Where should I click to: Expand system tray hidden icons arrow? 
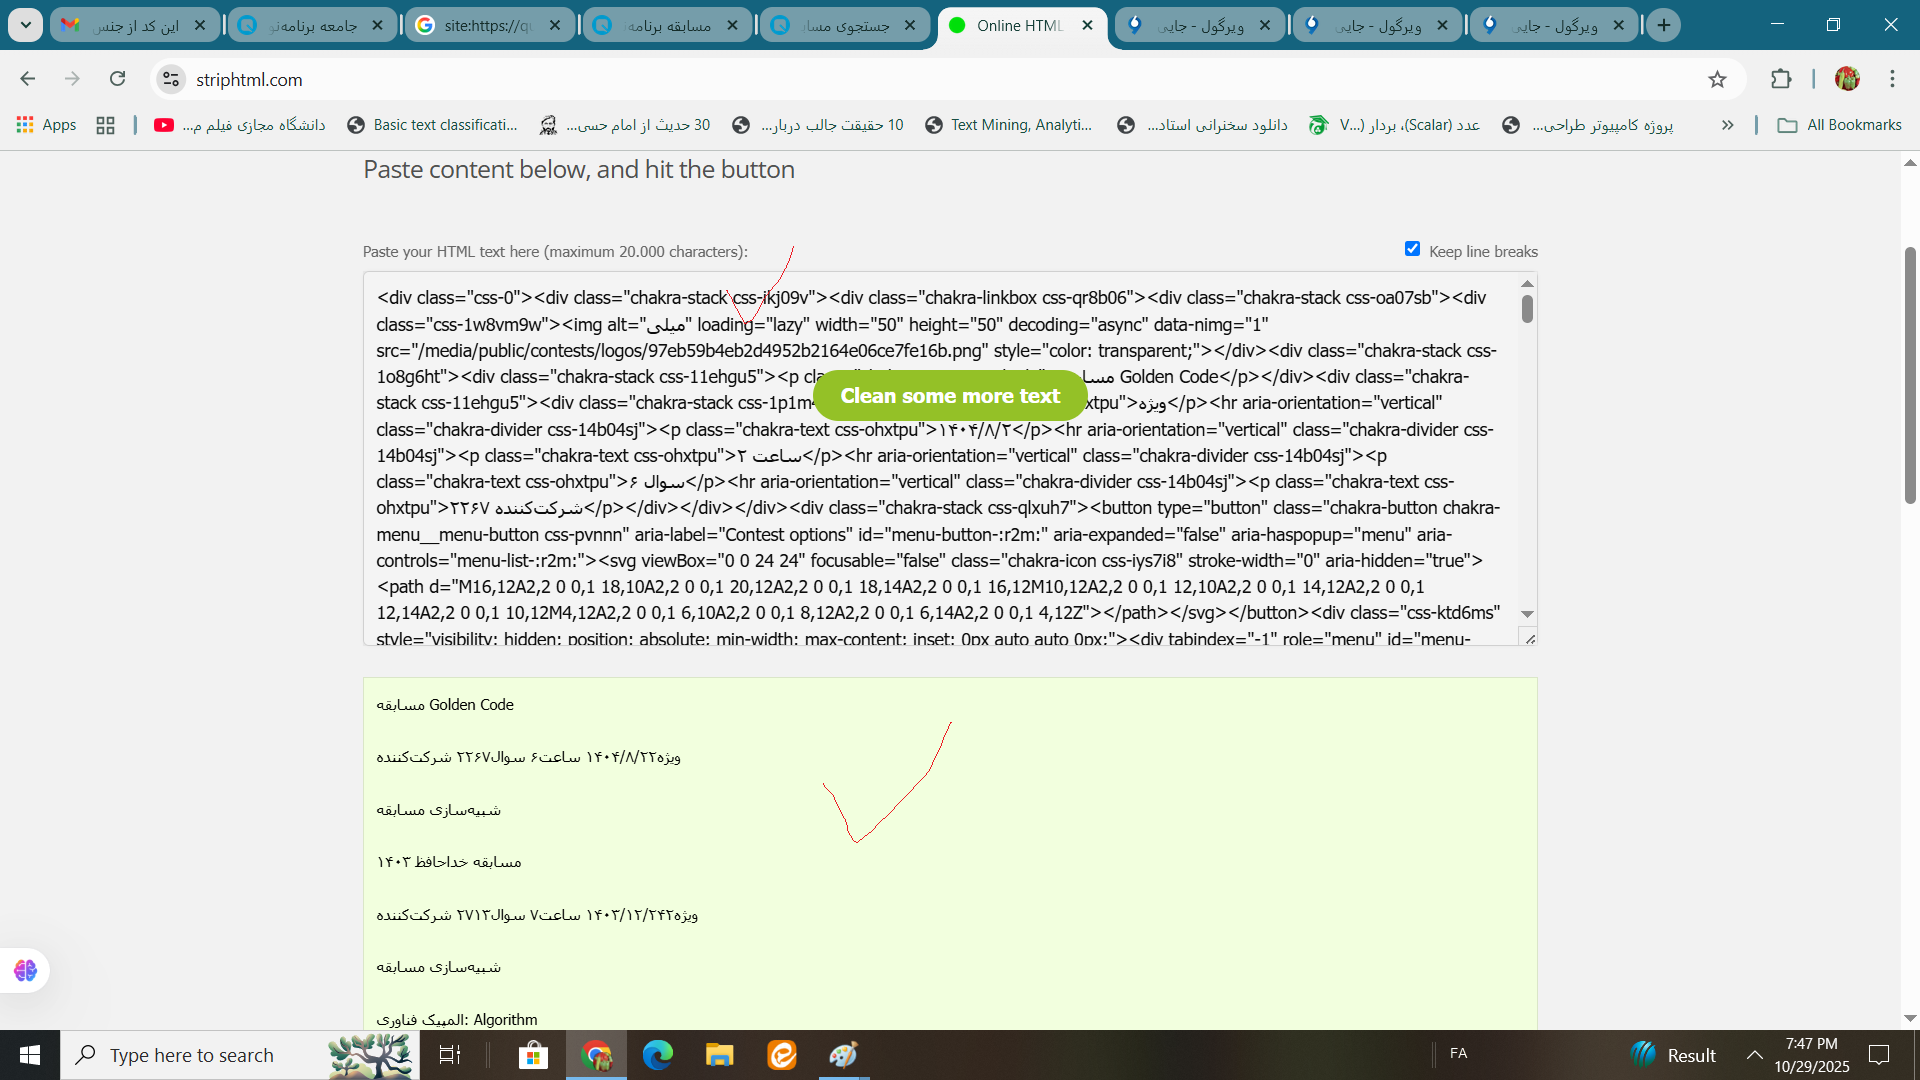[x=1754, y=1055]
